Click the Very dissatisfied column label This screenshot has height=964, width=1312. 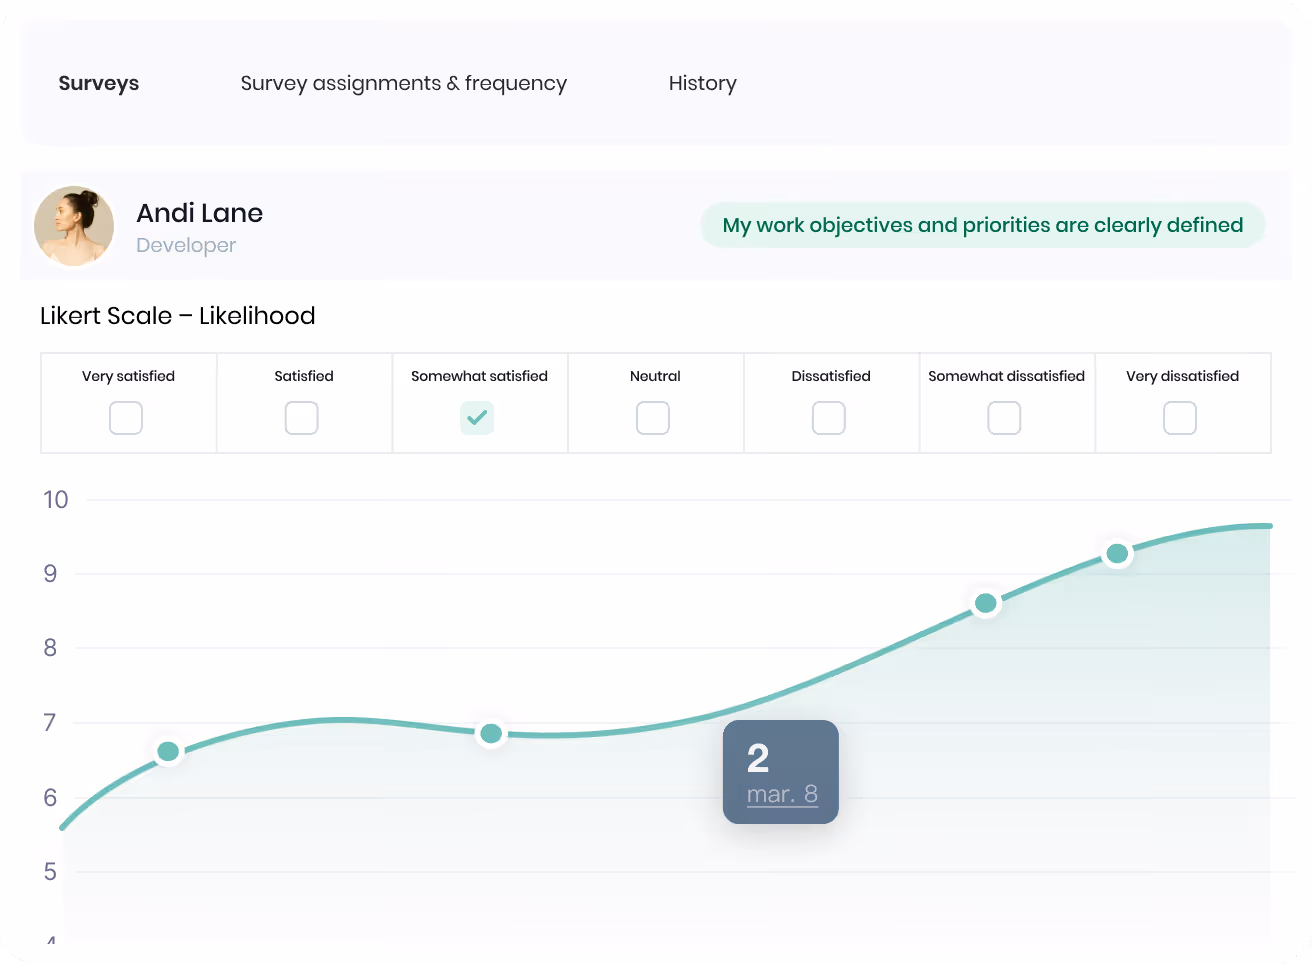pyautogui.click(x=1182, y=376)
